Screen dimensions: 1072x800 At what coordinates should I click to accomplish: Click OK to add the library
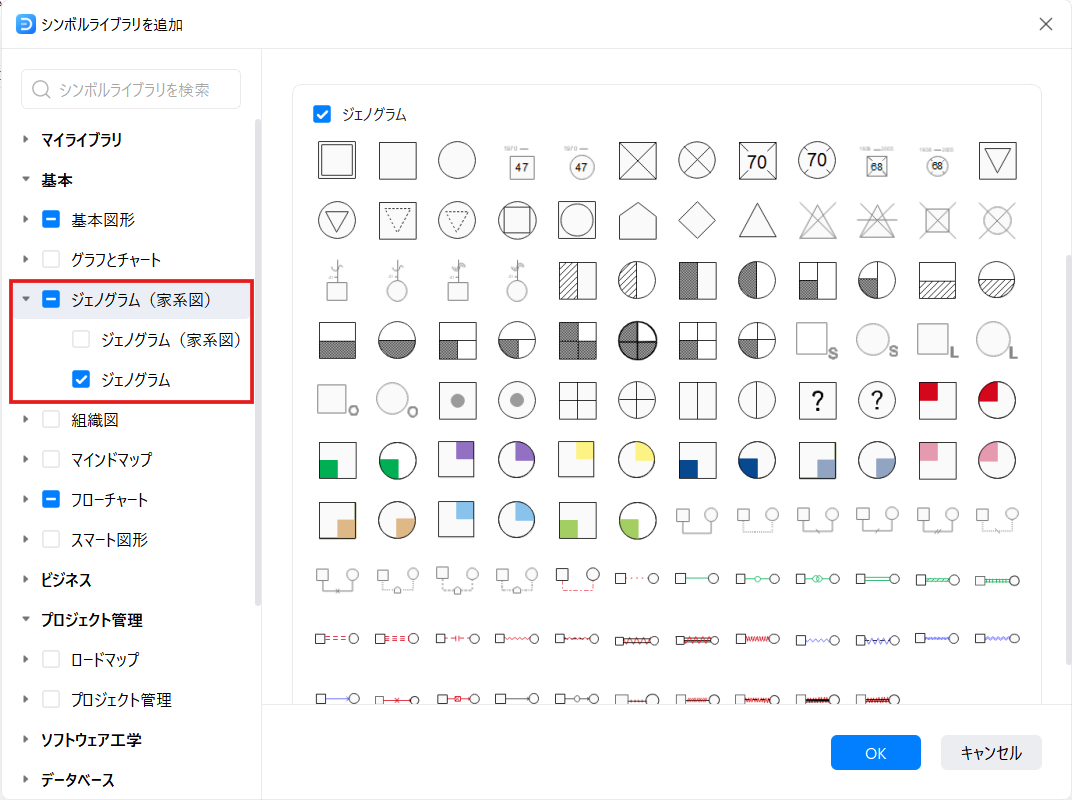pos(875,752)
